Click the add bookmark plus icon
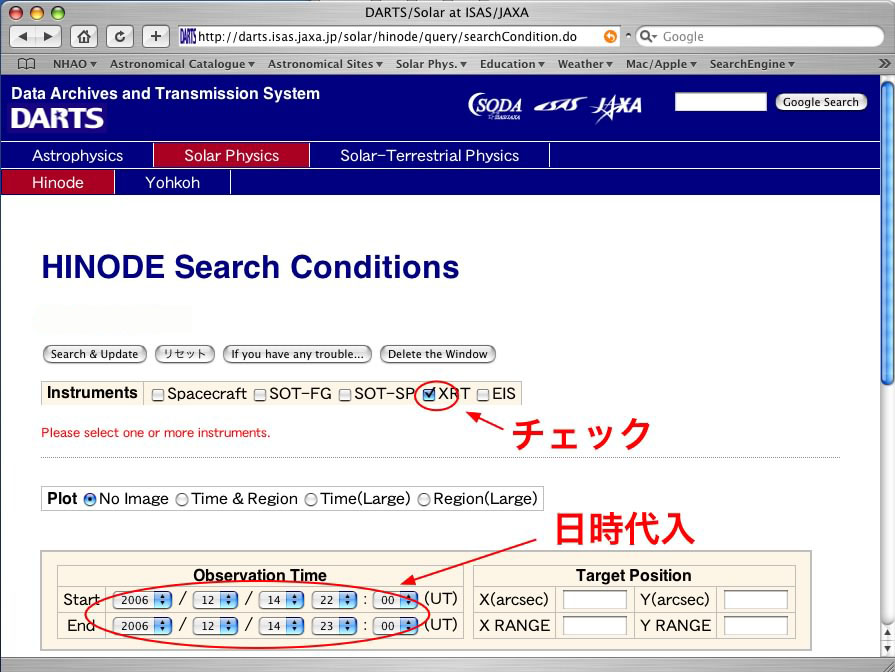Viewport: 895px width, 672px height. [x=156, y=37]
